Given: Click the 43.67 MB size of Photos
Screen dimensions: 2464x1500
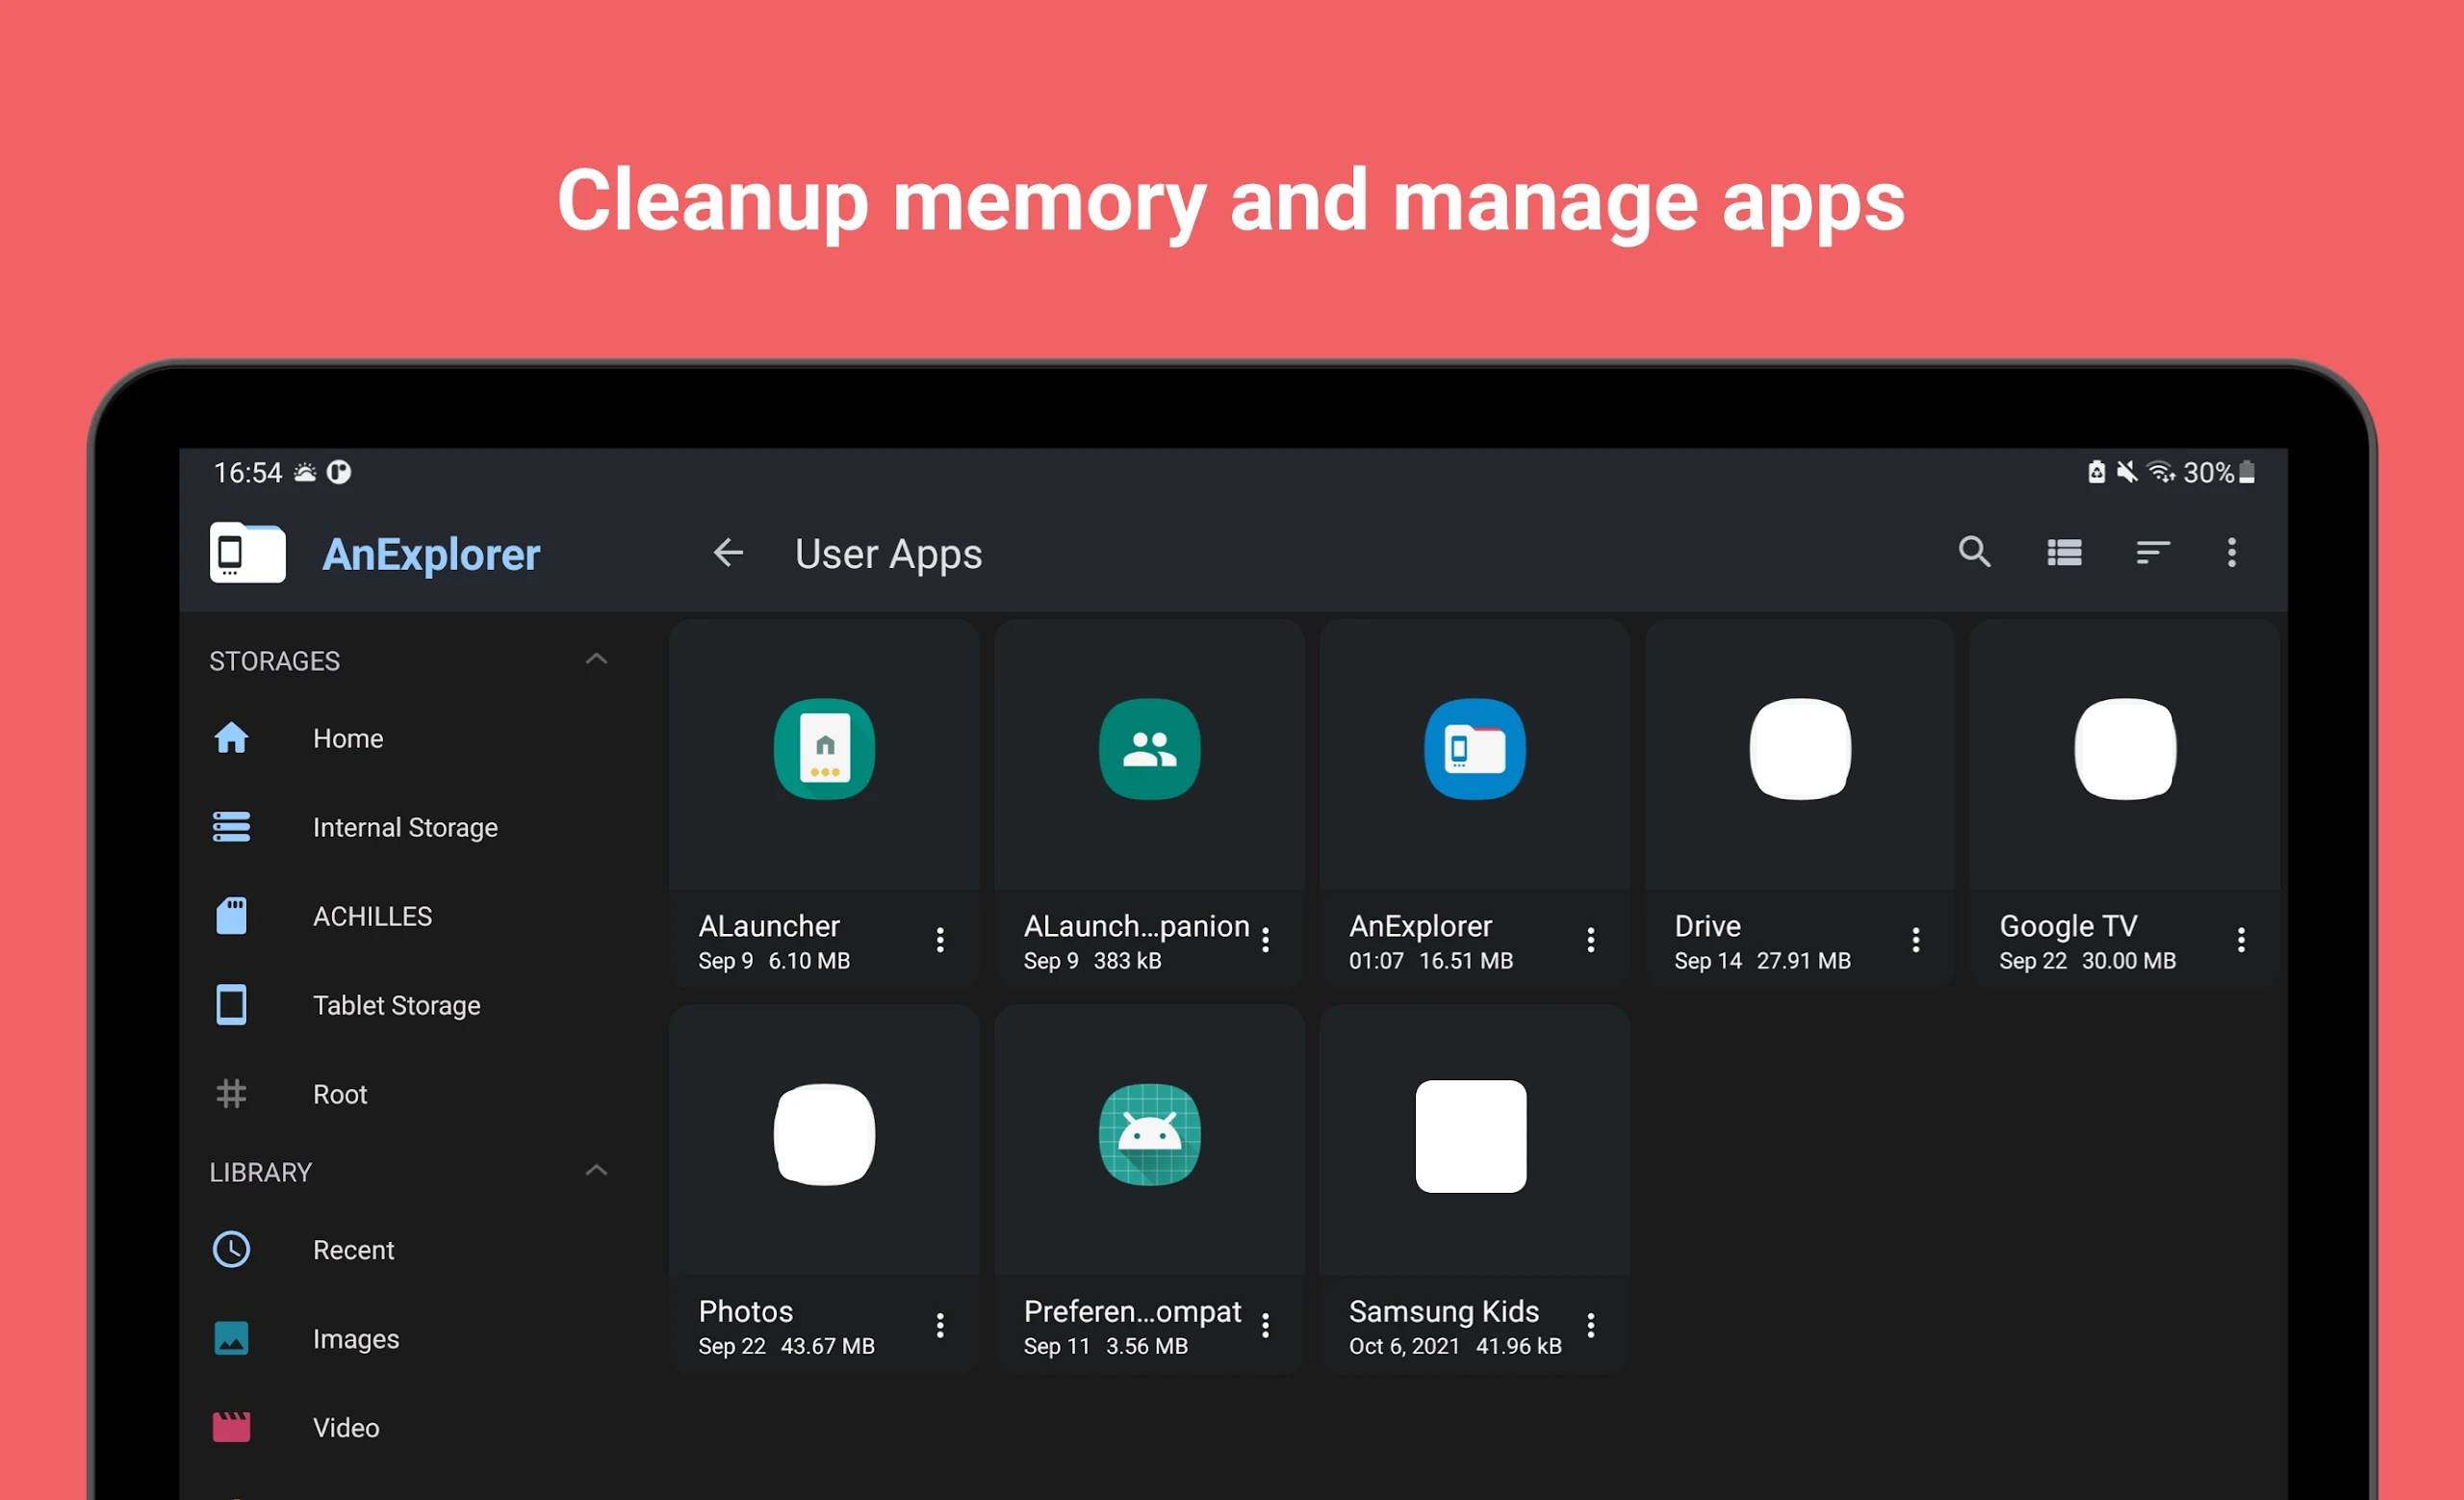Looking at the screenshot, I should click(827, 1346).
